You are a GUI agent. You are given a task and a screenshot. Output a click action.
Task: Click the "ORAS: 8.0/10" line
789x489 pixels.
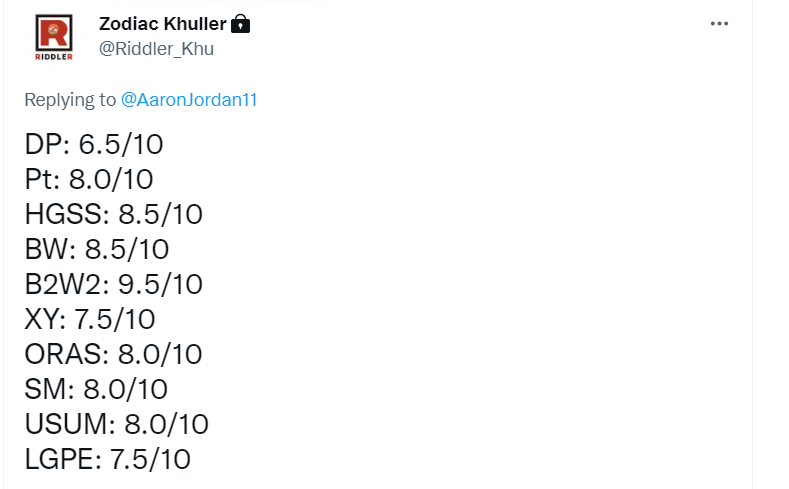[x=113, y=354]
